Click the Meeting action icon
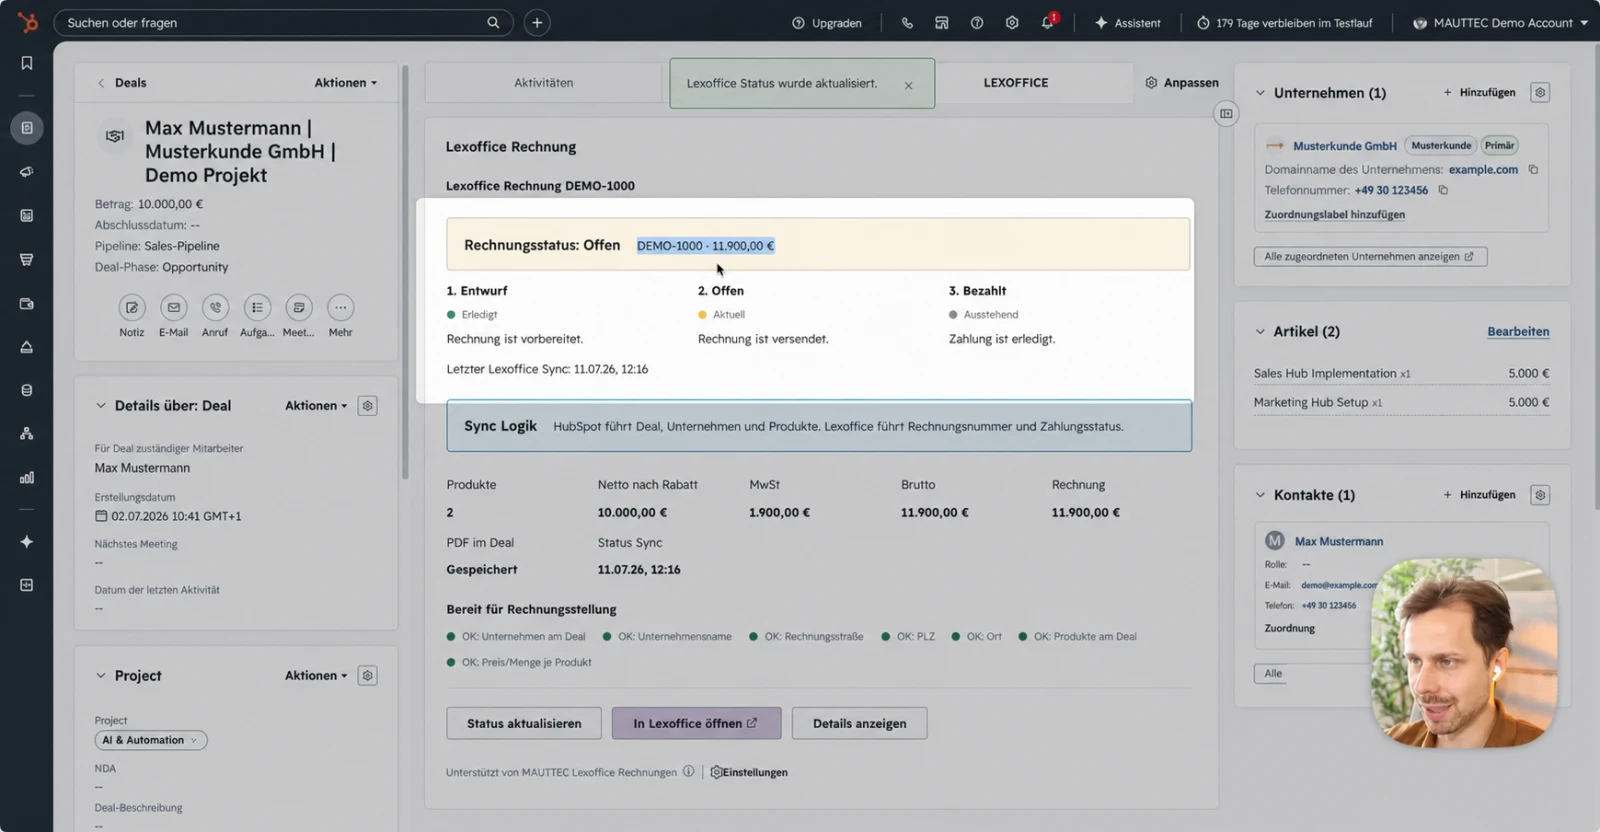Viewport: 1600px width, 832px height. click(x=298, y=307)
